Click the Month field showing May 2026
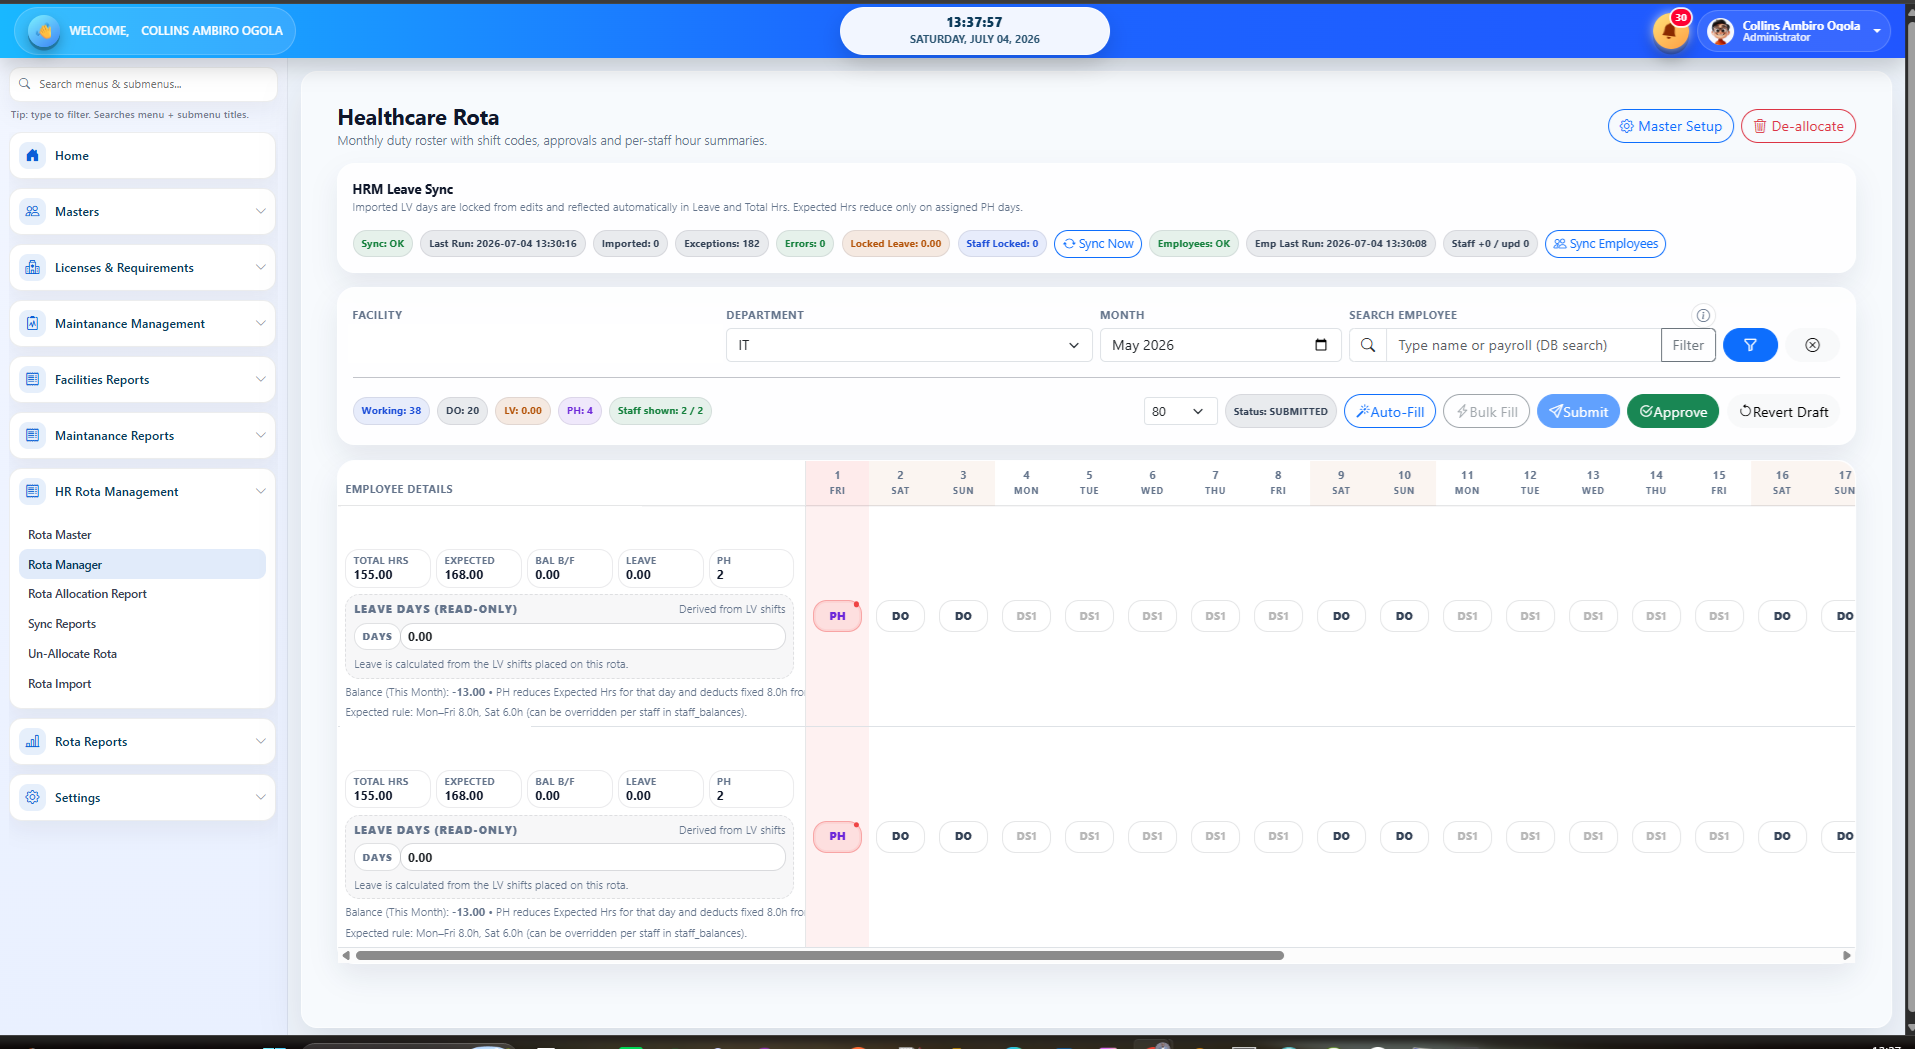The width and height of the screenshot is (1915, 1049). tap(1219, 345)
